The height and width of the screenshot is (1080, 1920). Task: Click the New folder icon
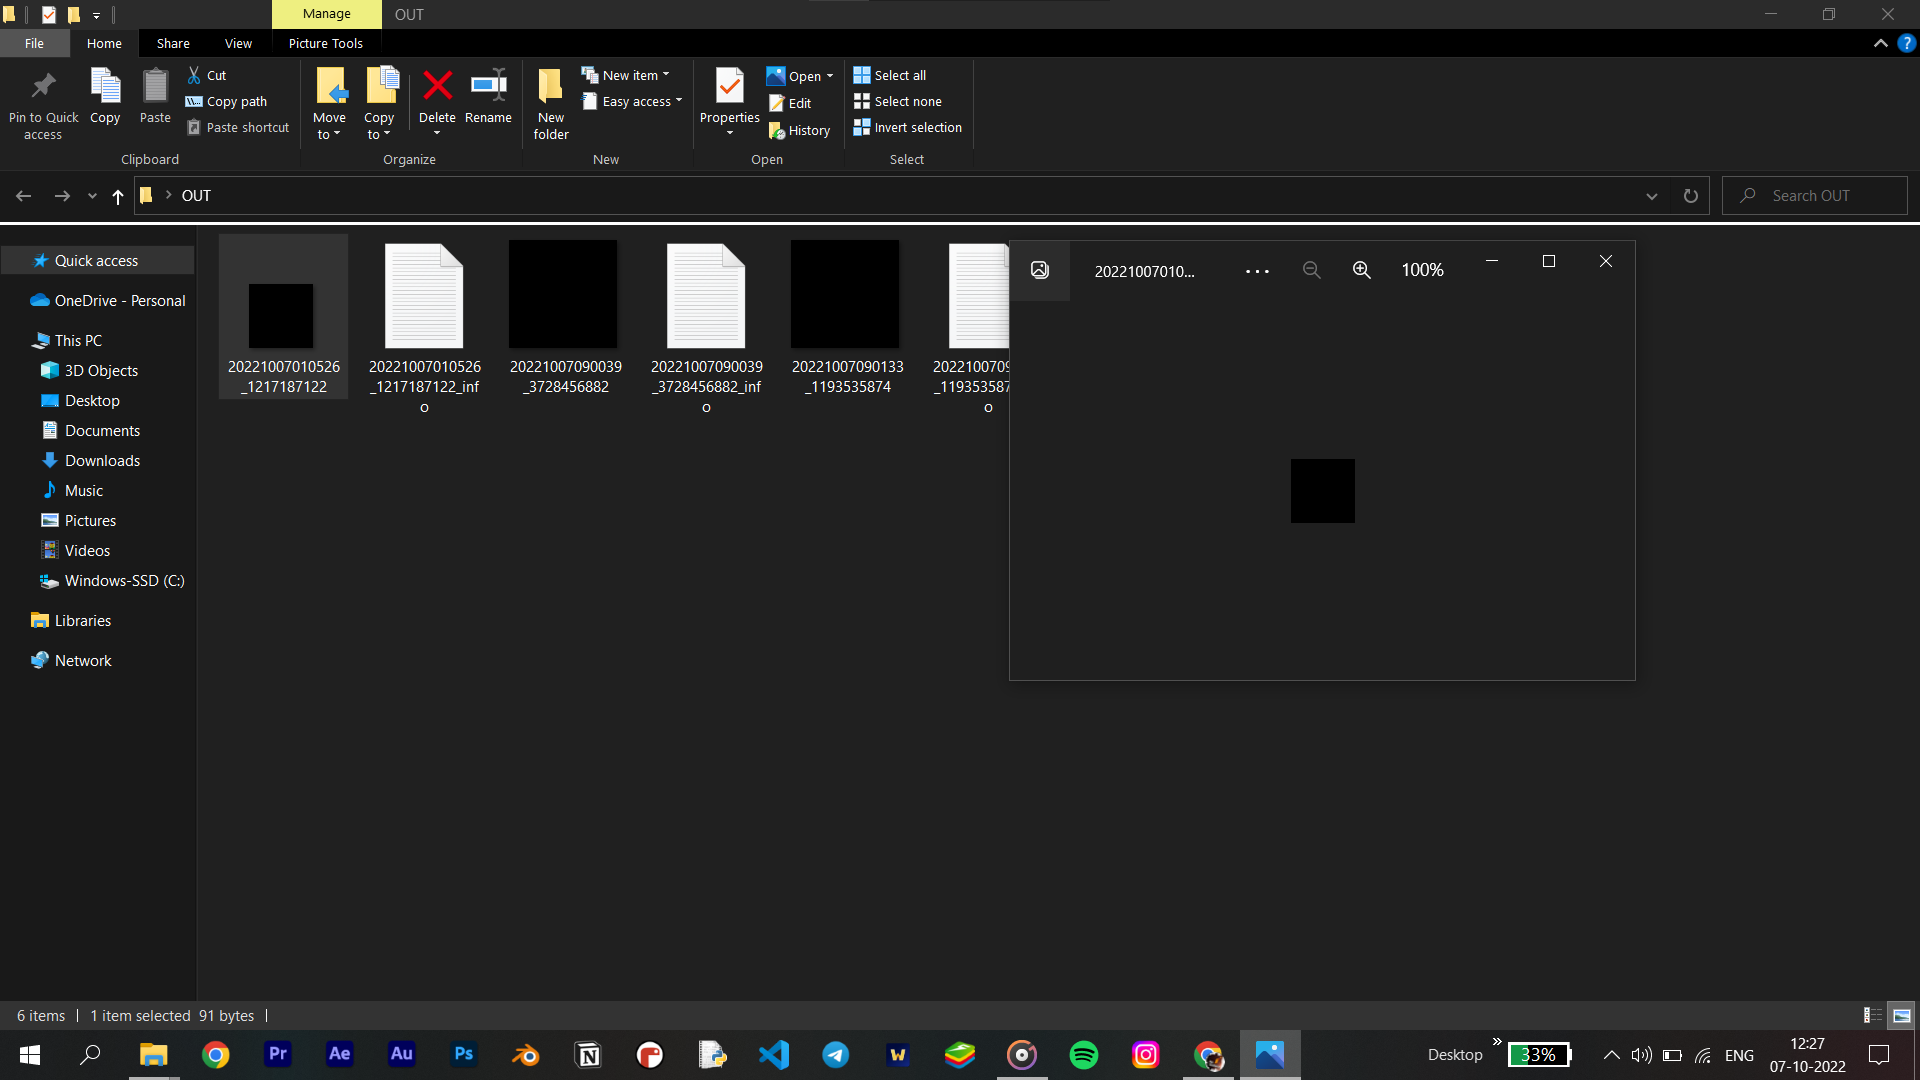[x=550, y=87]
